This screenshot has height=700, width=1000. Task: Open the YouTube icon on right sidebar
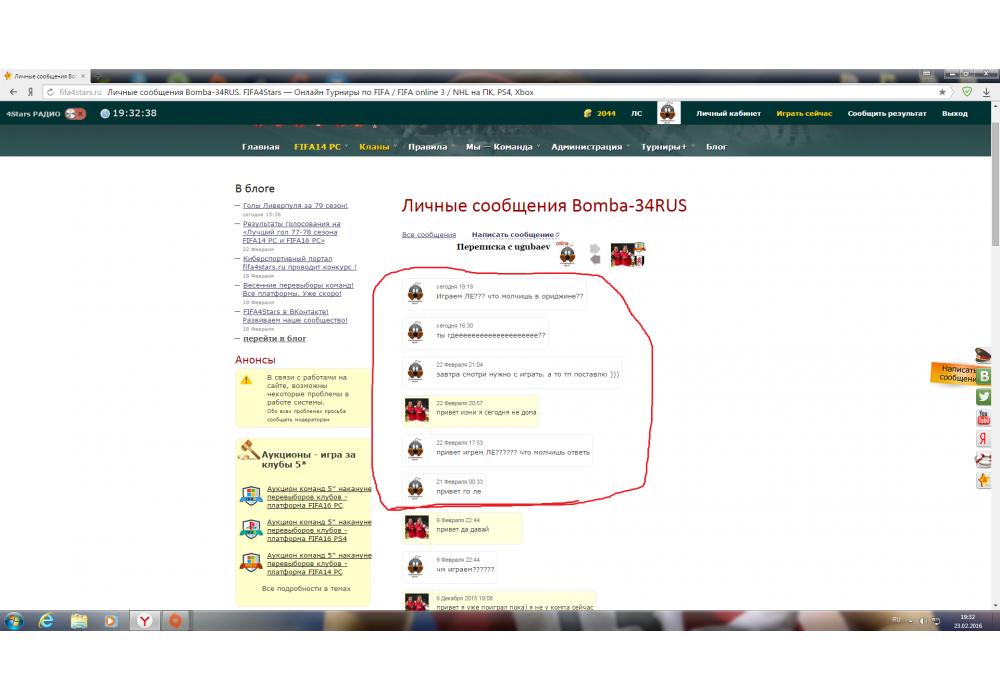coord(984,418)
